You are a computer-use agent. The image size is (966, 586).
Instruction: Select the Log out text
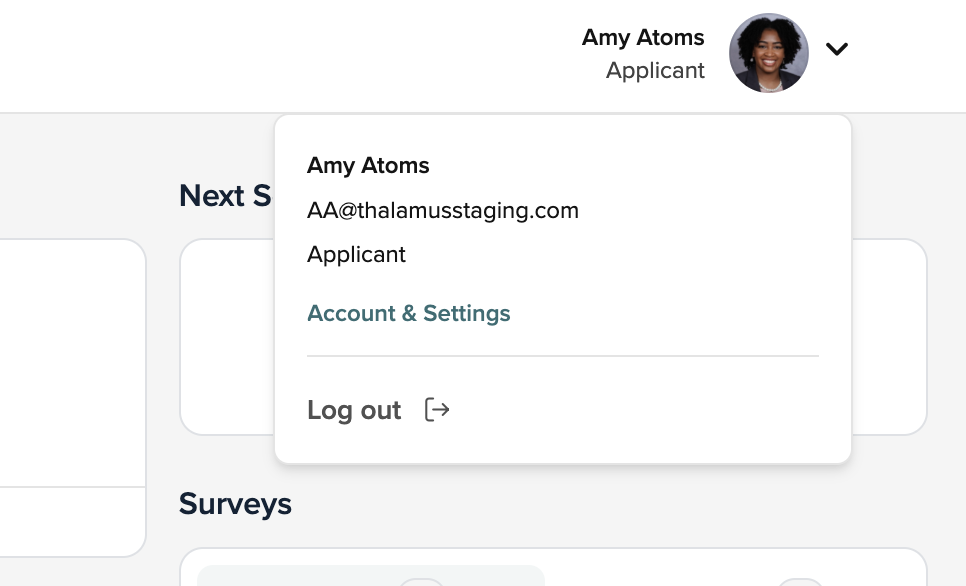pyautogui.click(x=354, y=410)
